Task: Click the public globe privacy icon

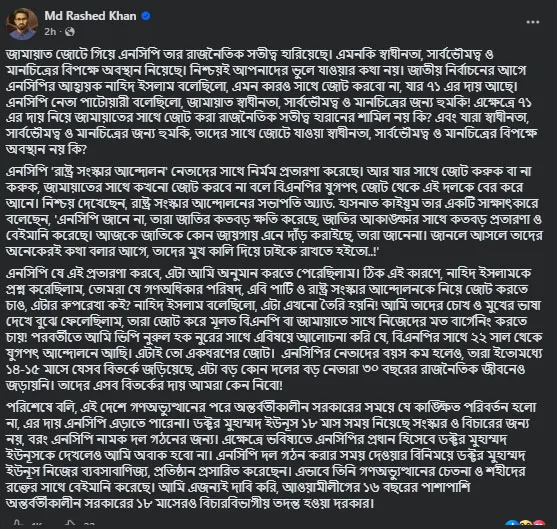Action: (x=70, y=32)
